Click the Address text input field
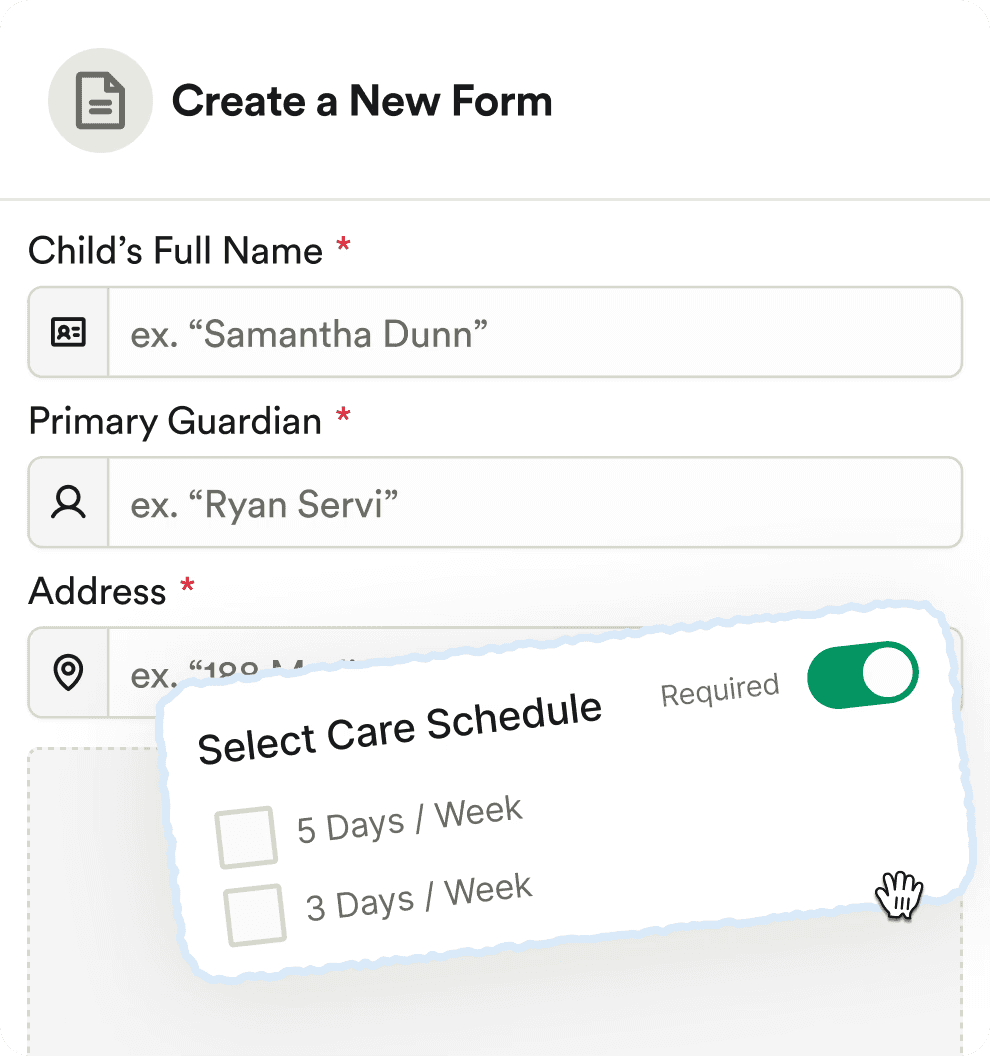 (140, 673)
